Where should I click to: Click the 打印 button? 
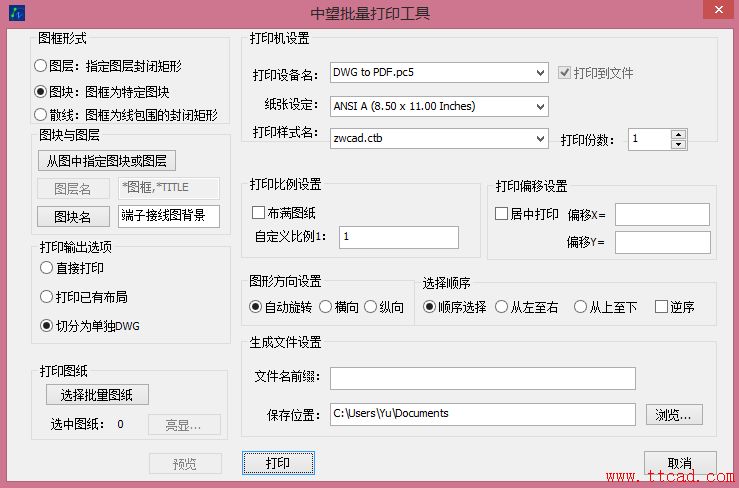278,463
